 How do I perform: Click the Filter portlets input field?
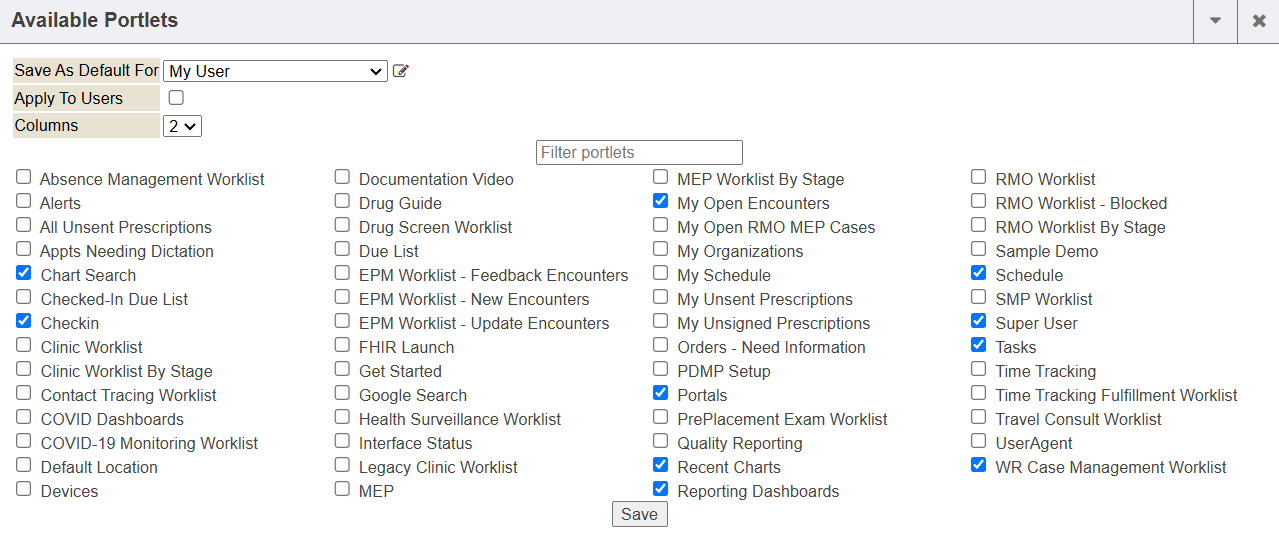click(x=639, y=152)
